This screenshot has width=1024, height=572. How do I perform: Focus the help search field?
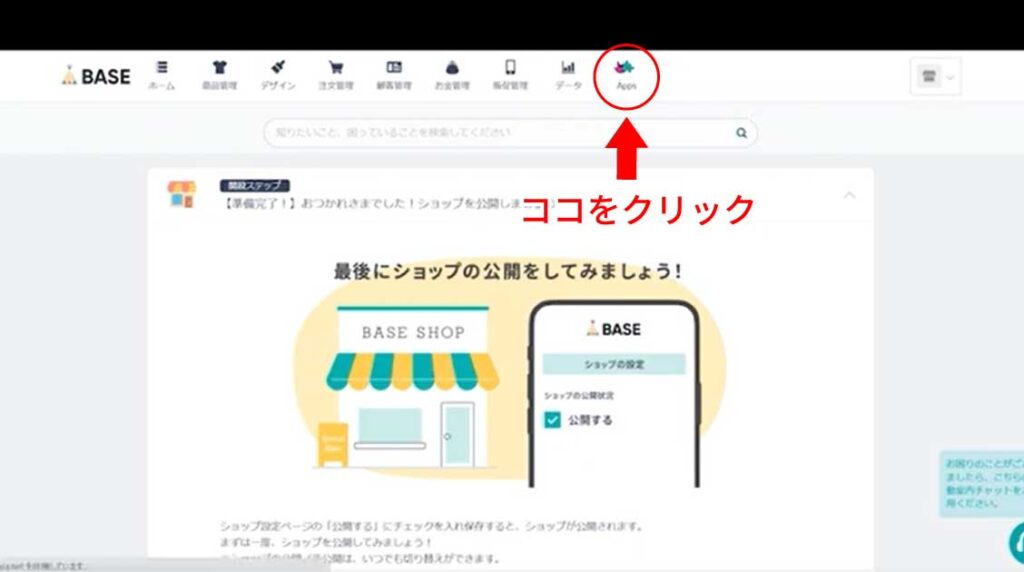(510, 133)
